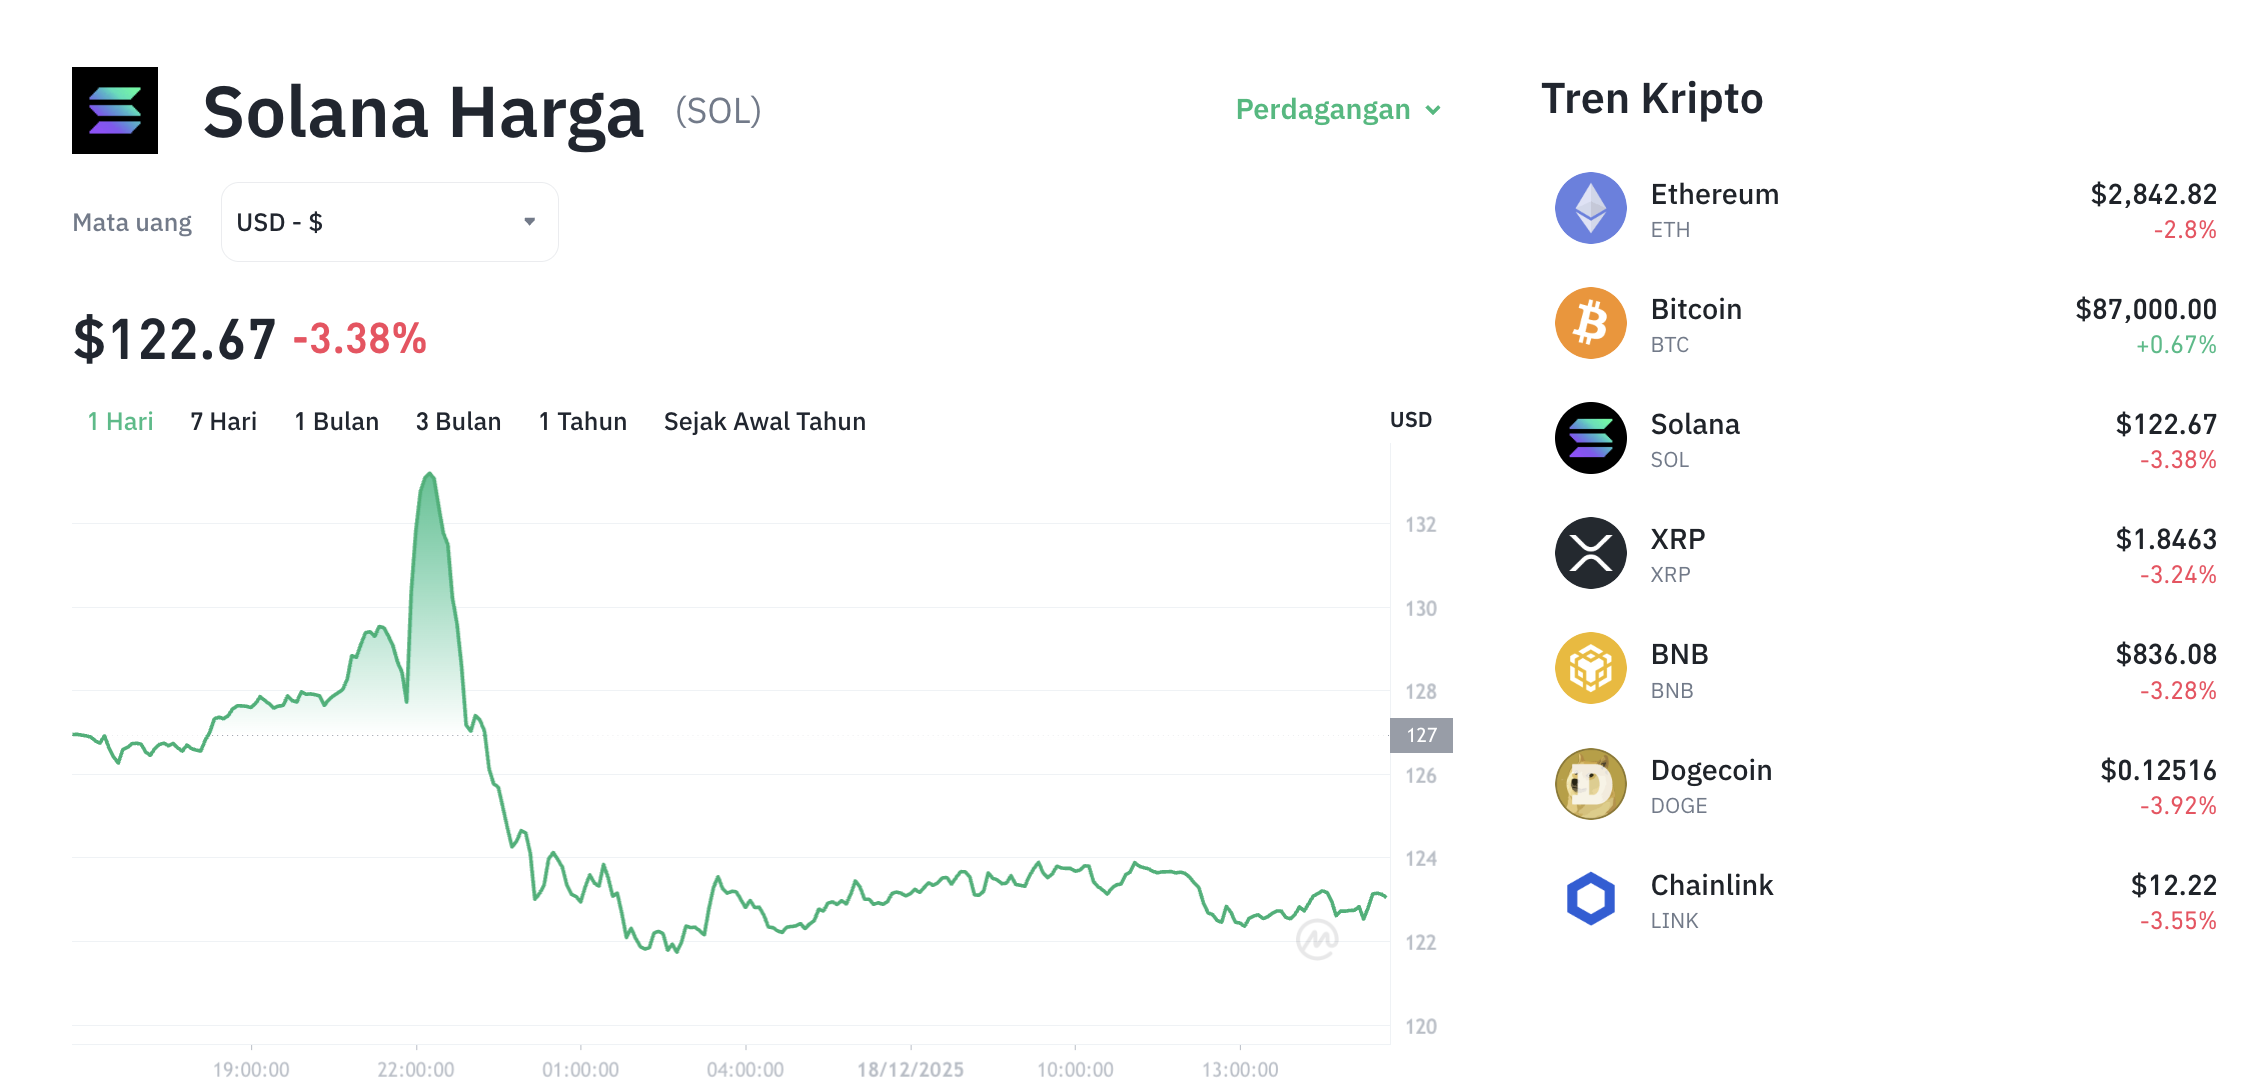Click the chevron beside USD - $ selector
The height and width of the screenshot is (1080, 2252).
tap(530, 221)
